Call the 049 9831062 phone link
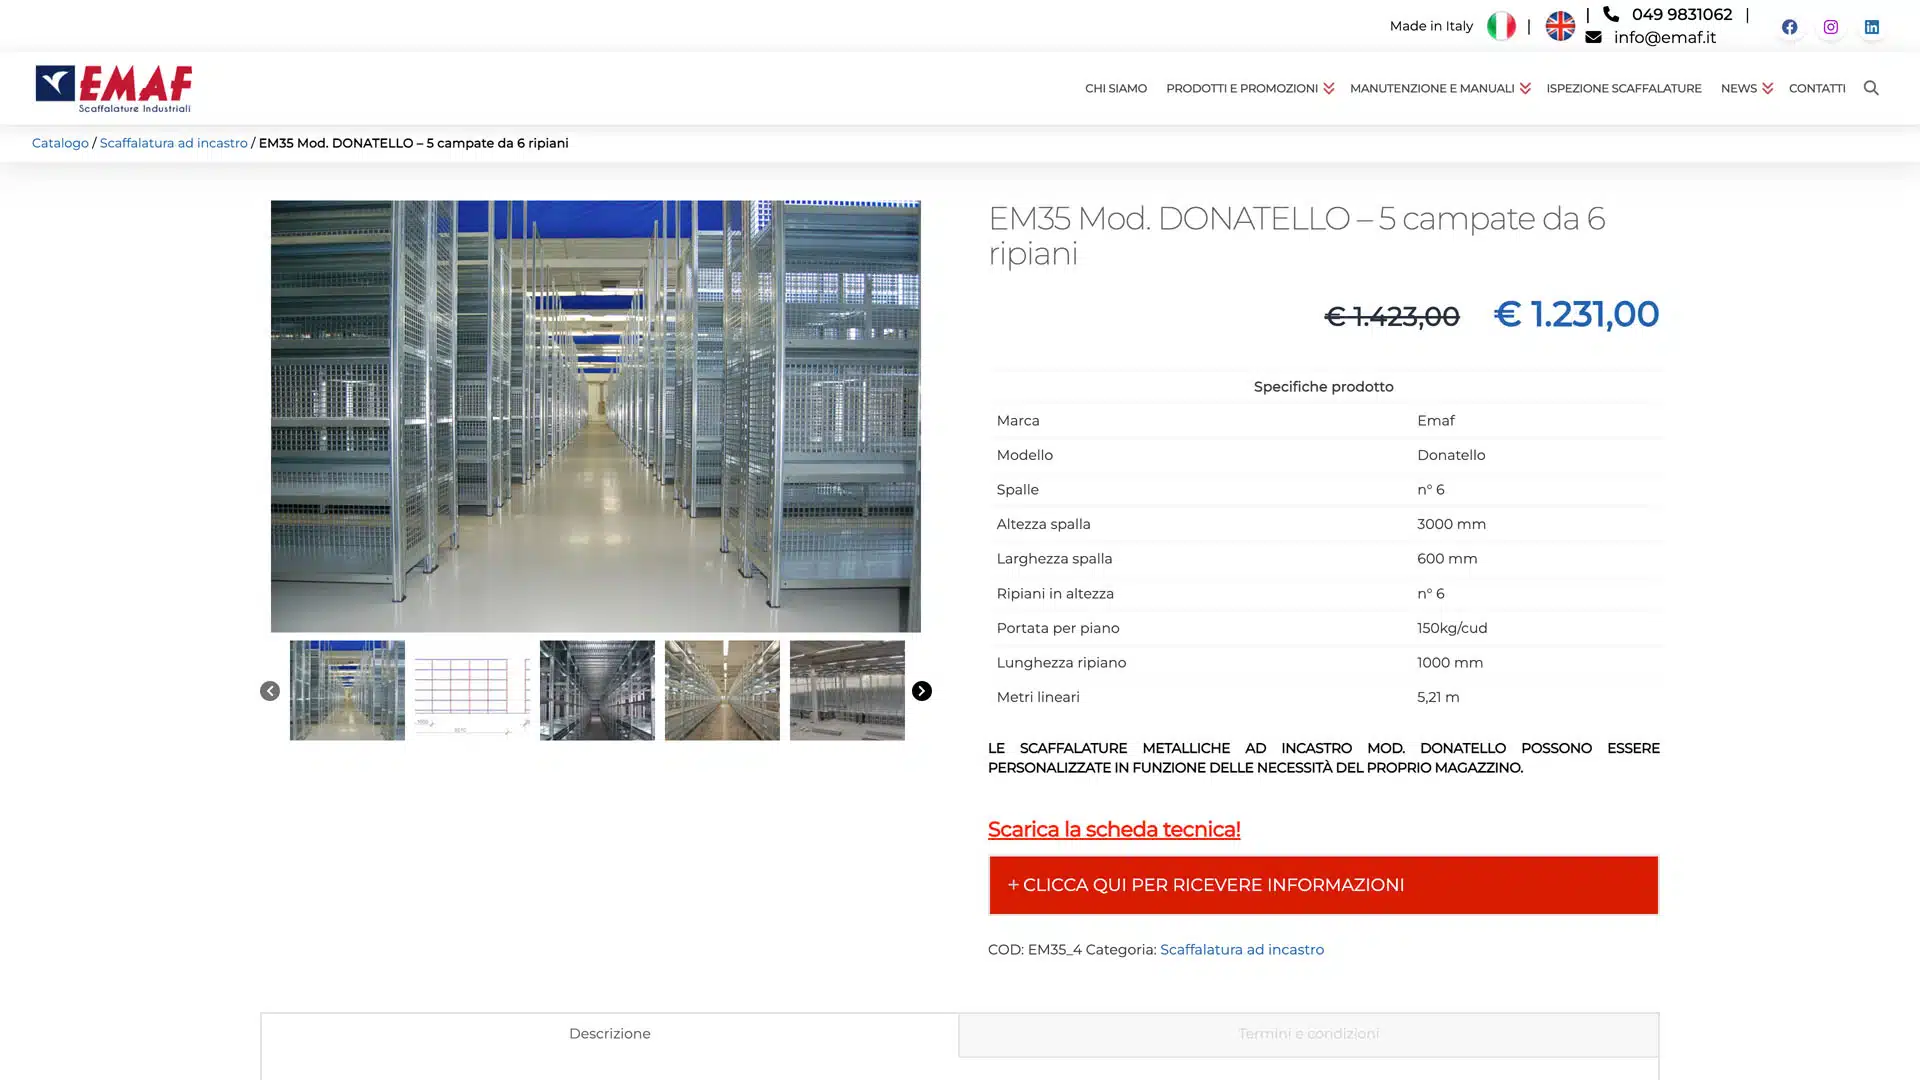The image size is (1920, 1080). (1682, 14)
